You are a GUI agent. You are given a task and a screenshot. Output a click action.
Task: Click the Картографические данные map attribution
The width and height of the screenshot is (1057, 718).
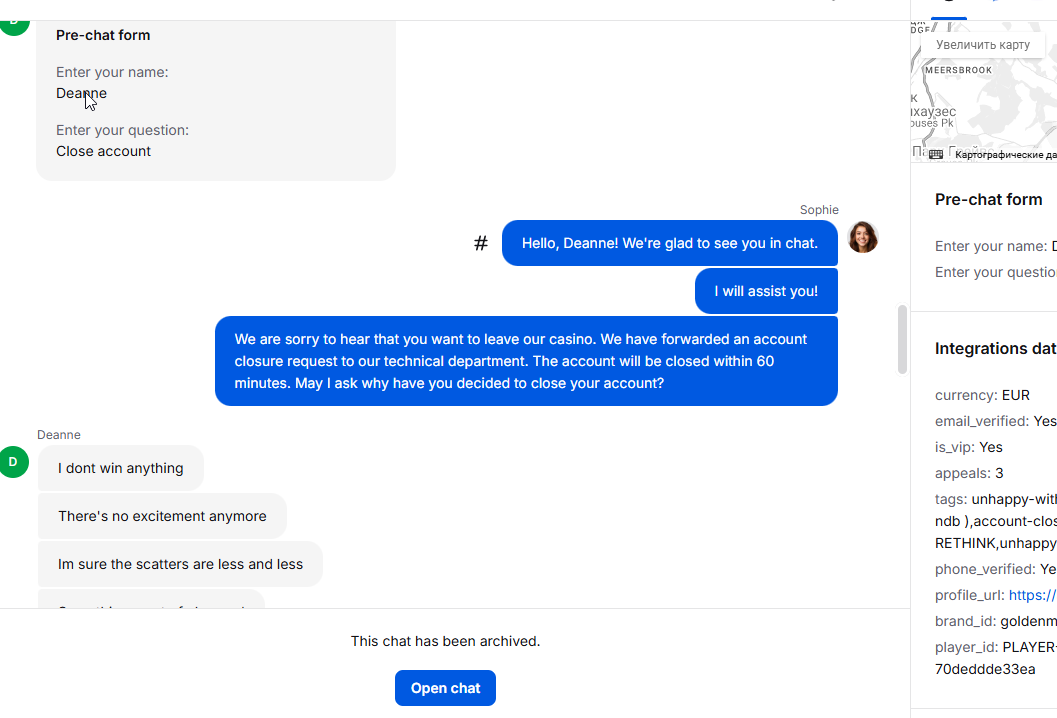tap(1006, 155)
